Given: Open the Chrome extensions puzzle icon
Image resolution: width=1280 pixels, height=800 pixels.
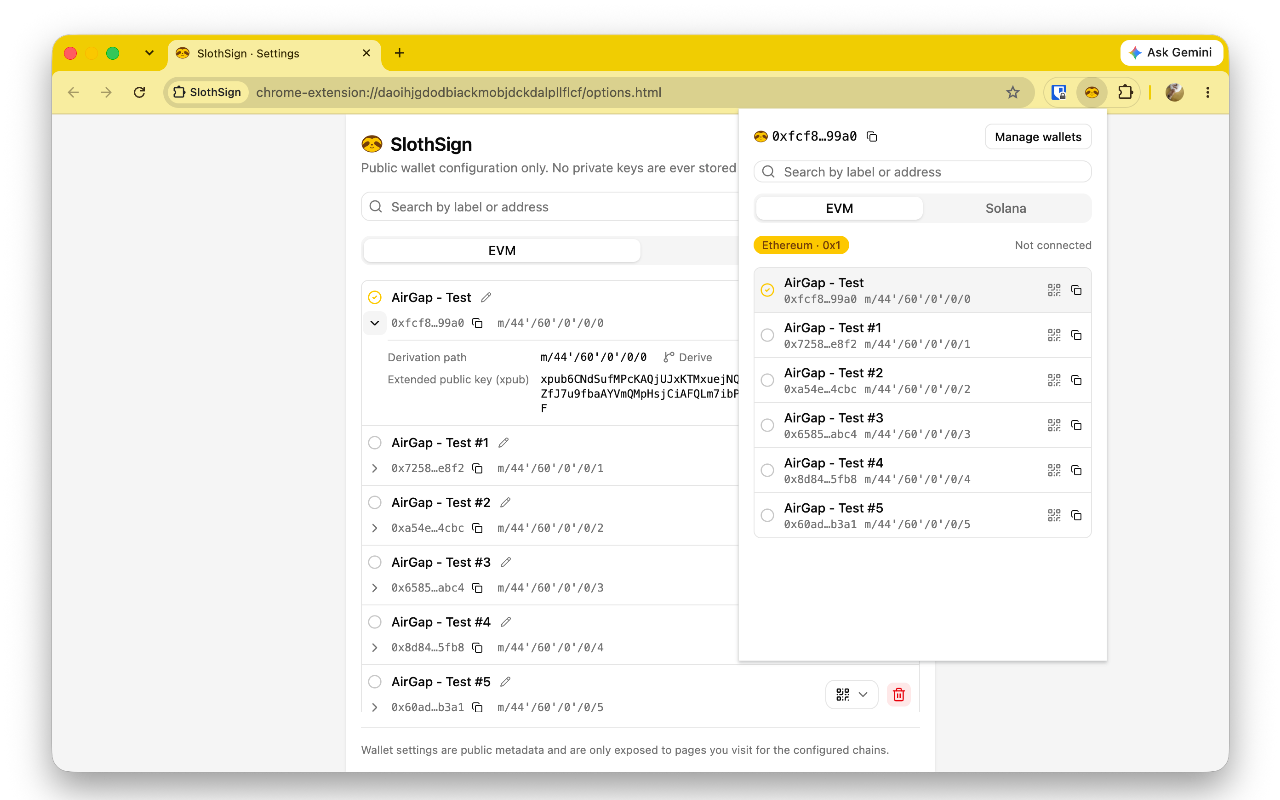Looking at the screenshot, I should click(1125, 92).
